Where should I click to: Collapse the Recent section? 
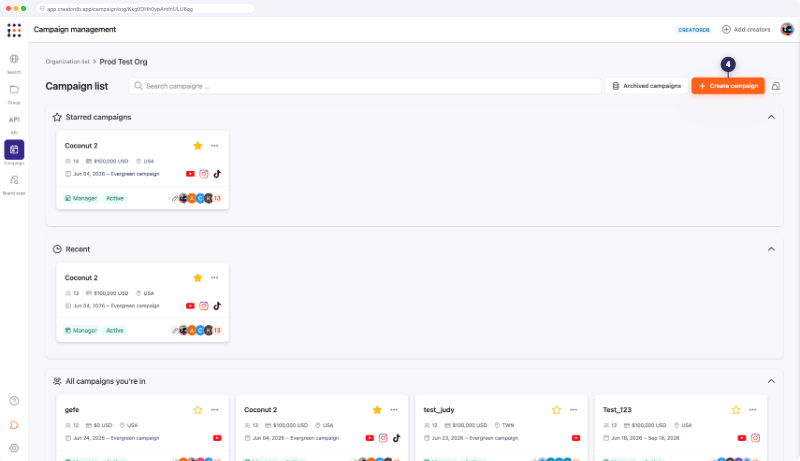click(771, 249)
